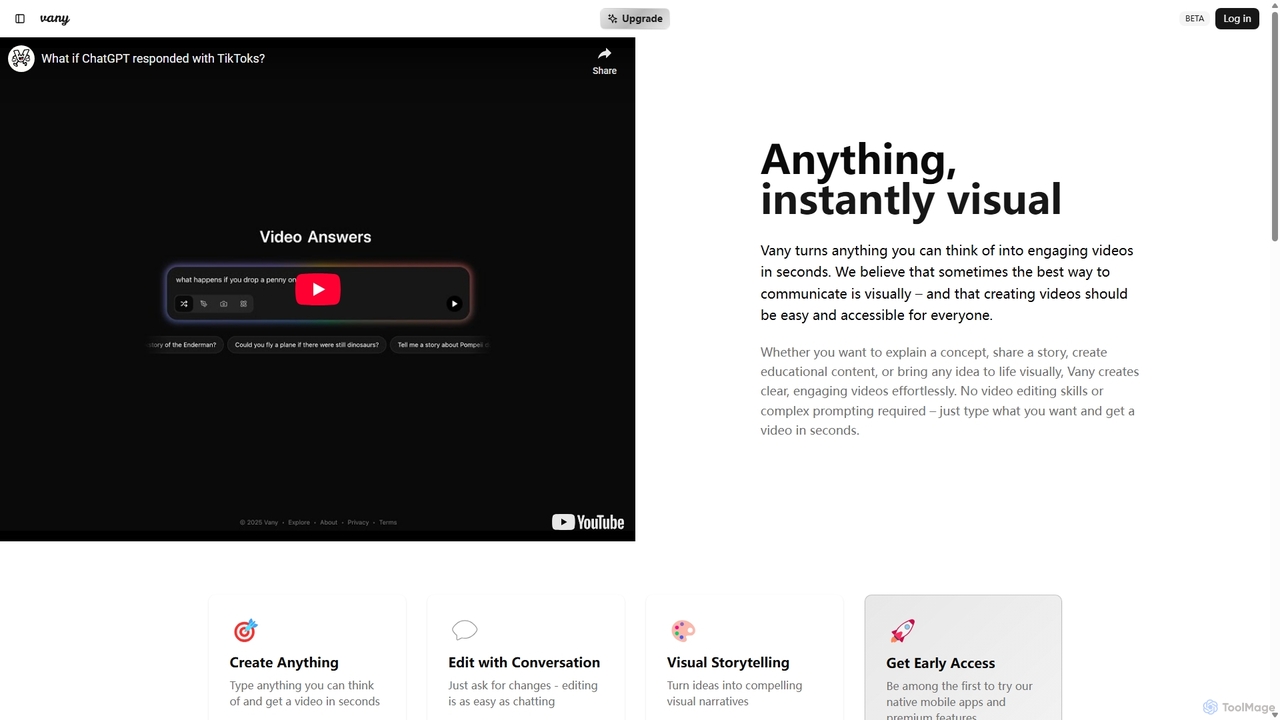The width and height of the screenshot is (1280, 720).
Task: Click the 'Anything, instantly visual' headline
Action: tap(910, 179)
